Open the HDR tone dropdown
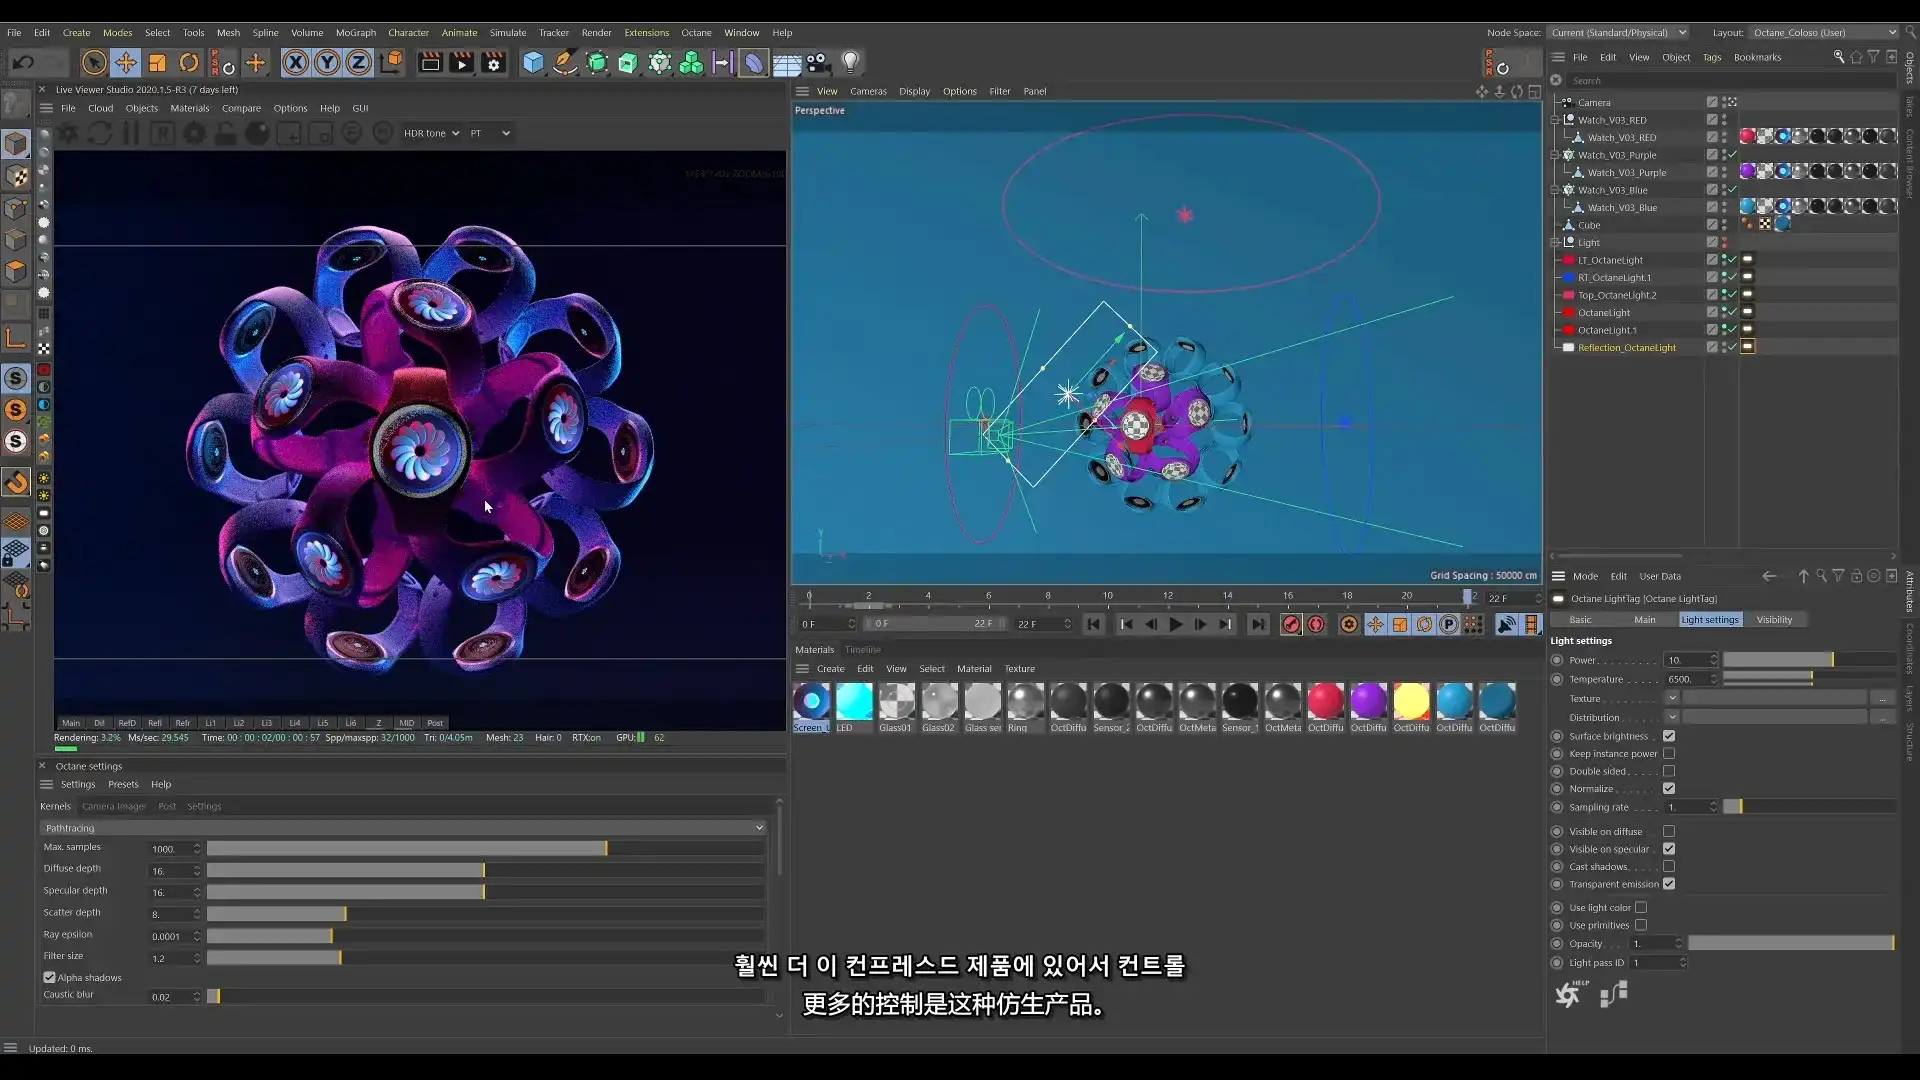Image resolution: width=1920 pixels, height=1080 pixels. (x=432, y=132)
